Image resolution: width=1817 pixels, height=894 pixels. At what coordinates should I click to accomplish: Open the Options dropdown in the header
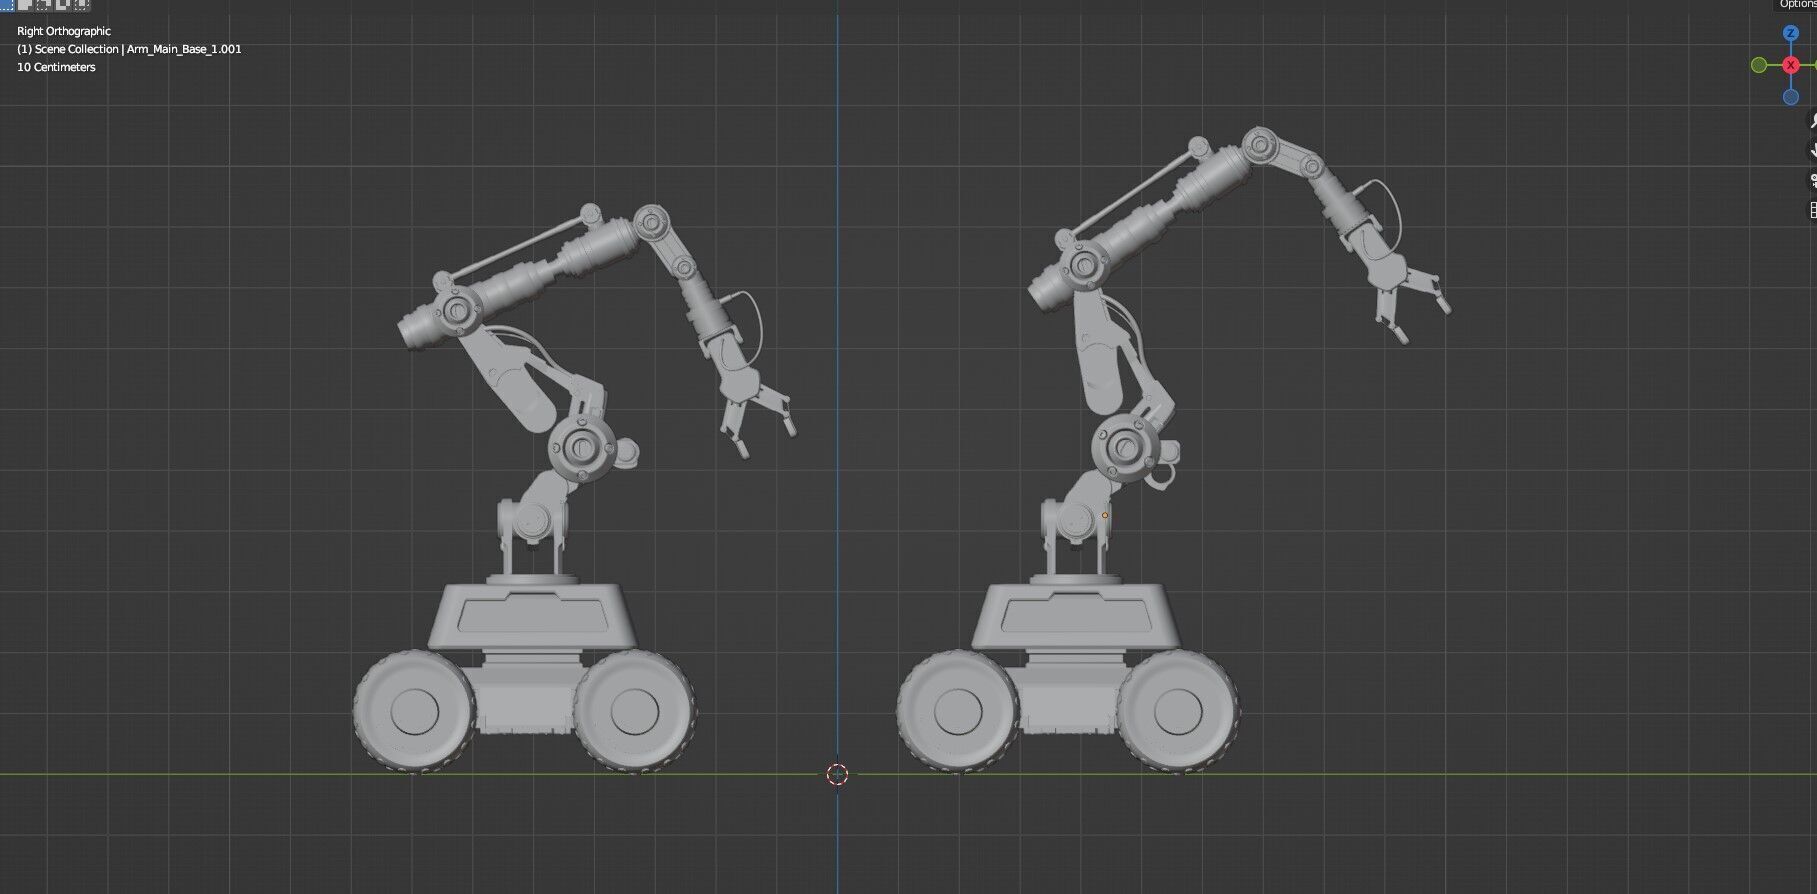tap(1796, 5)
